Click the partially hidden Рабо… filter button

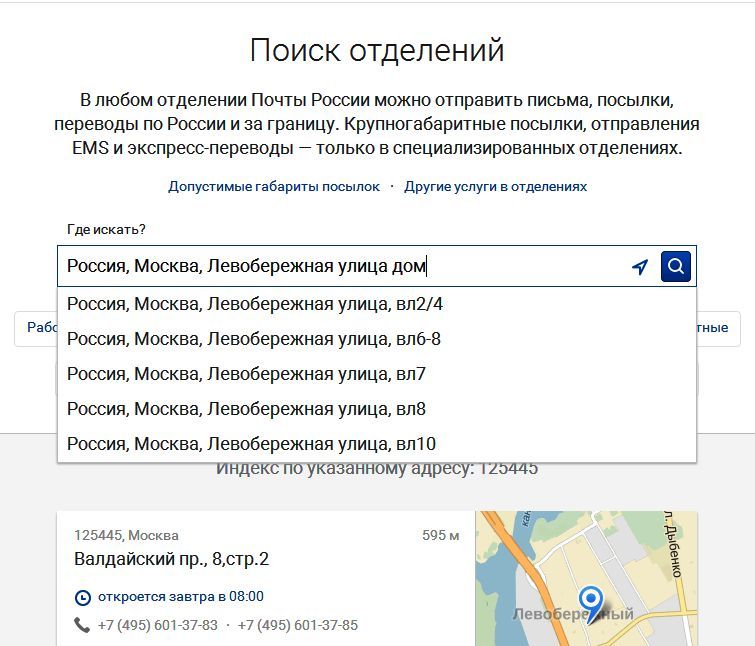(x=36, y=328)
